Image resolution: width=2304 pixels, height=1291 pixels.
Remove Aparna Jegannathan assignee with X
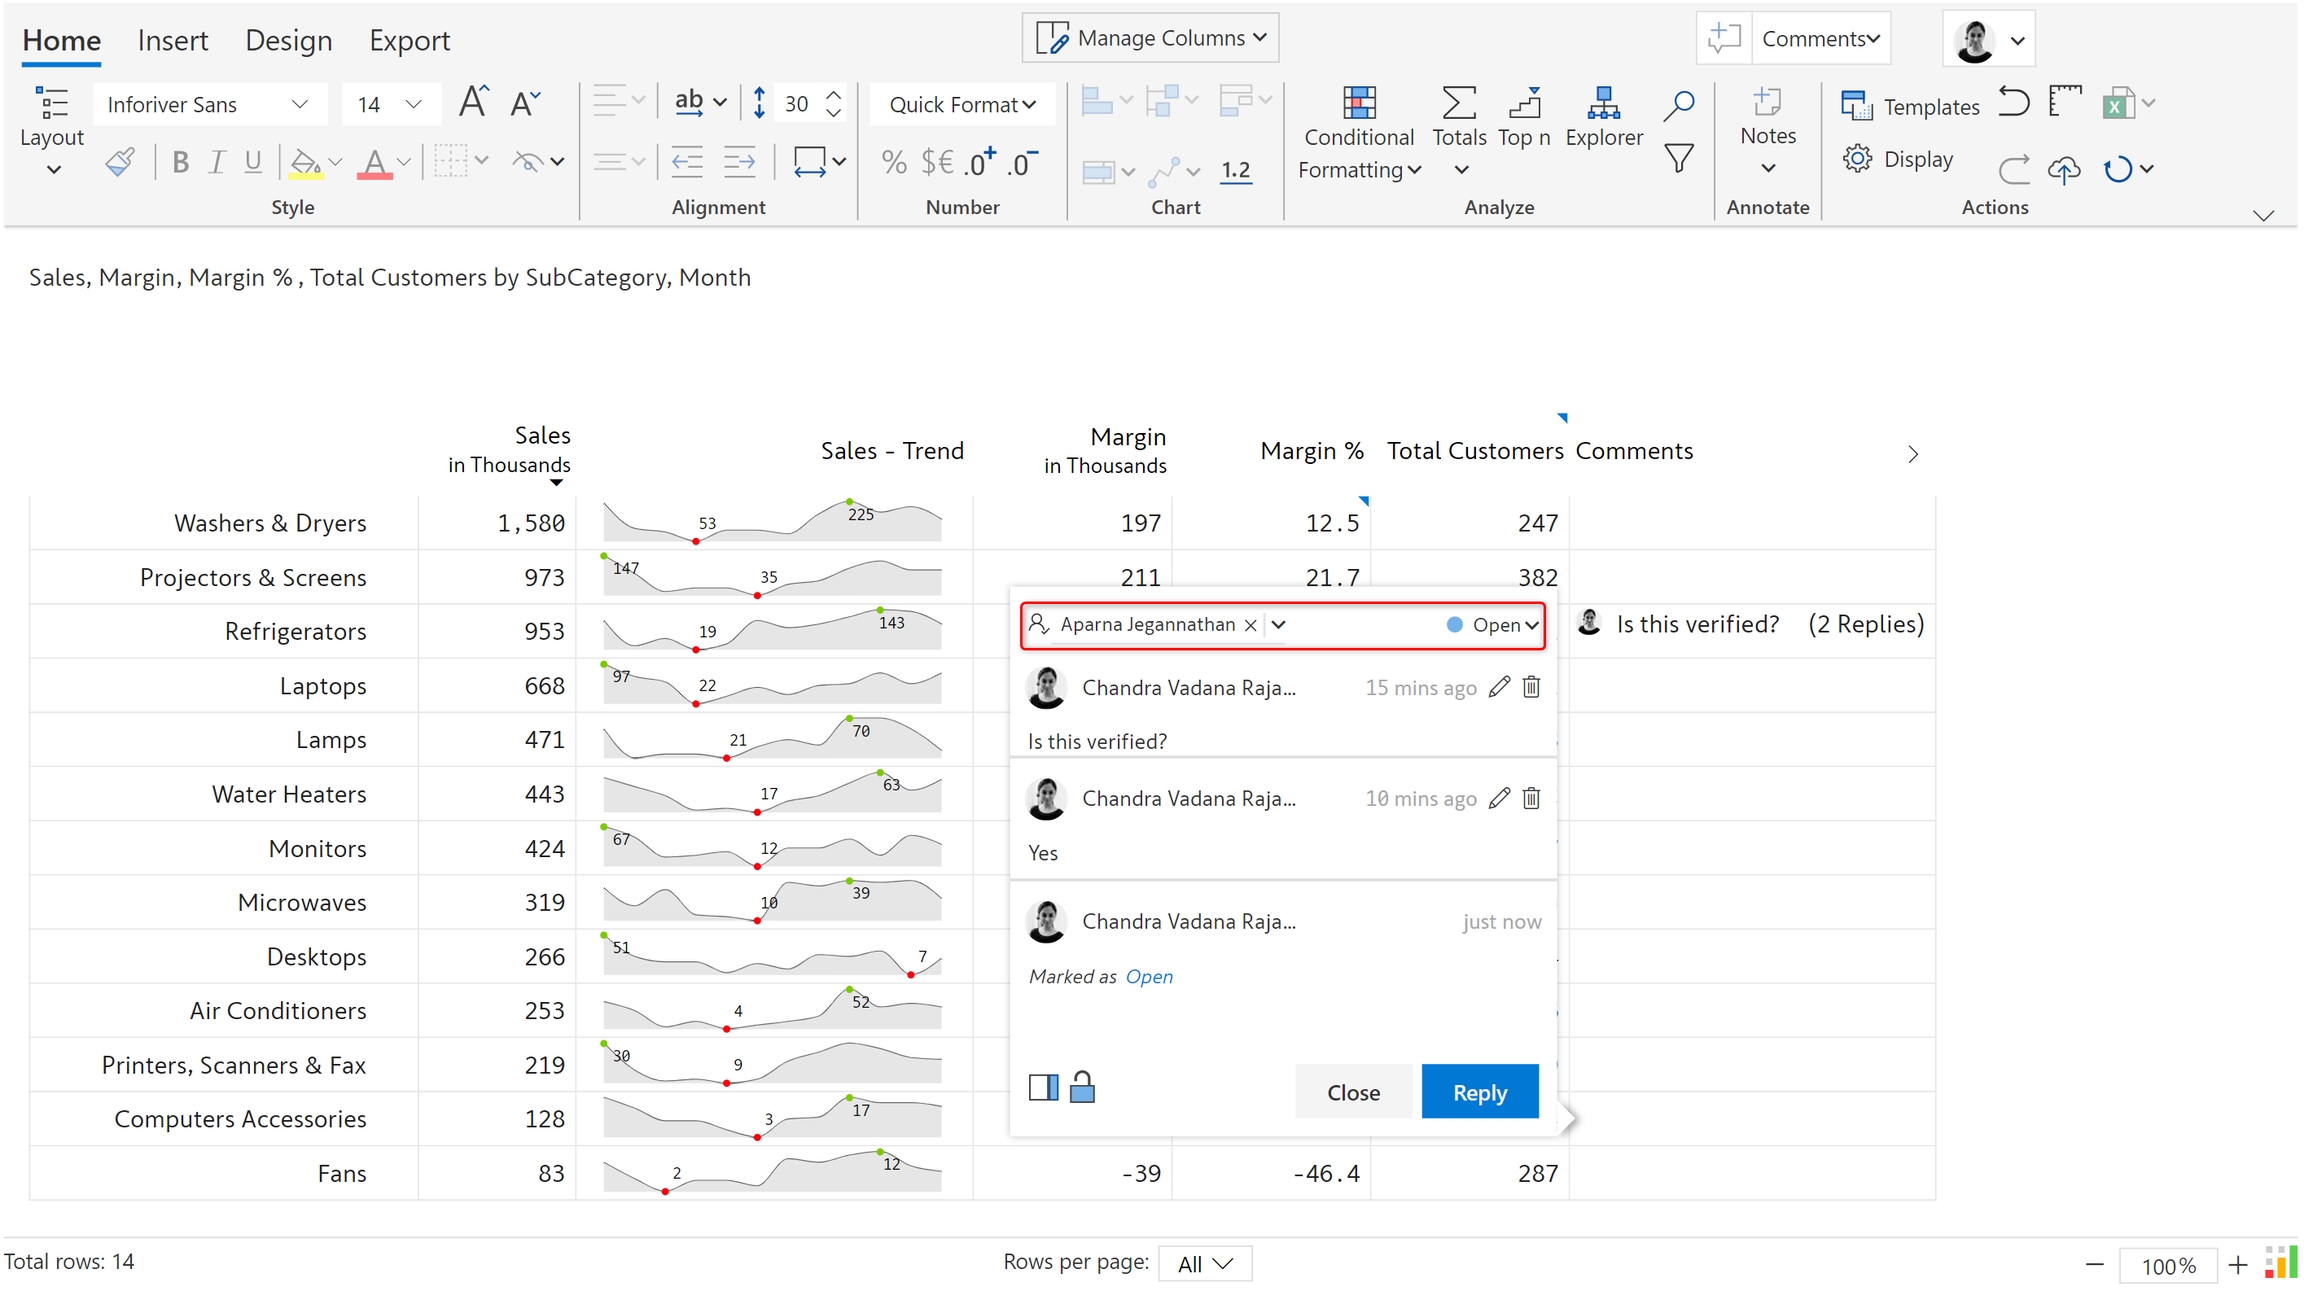click(x=1250, y=625)
